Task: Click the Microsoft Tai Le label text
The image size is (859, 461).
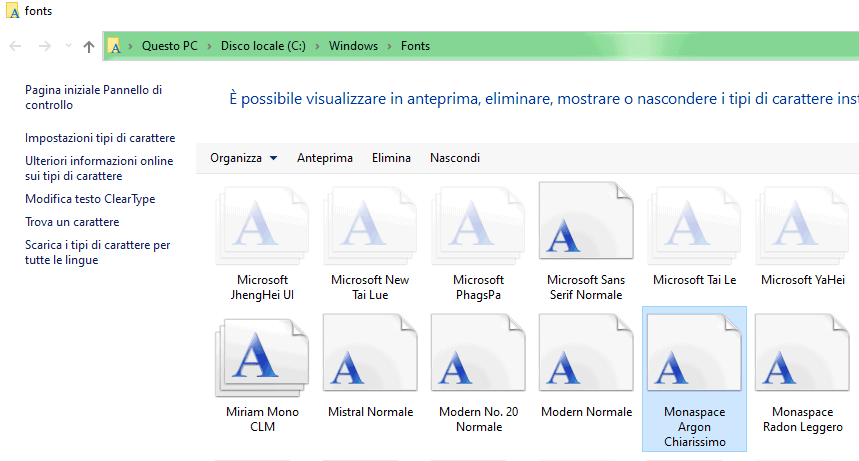Action: [x=694, y=280]
